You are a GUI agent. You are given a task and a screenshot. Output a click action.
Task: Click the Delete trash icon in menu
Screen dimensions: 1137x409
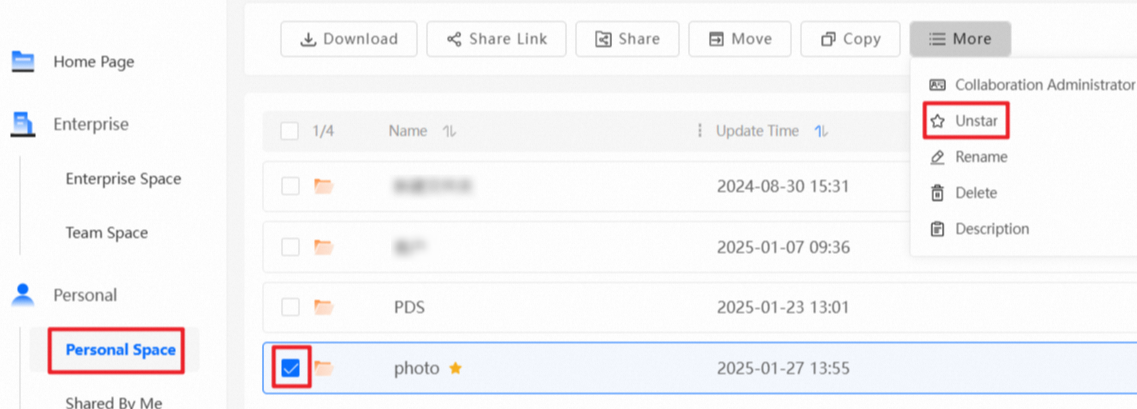937,193
